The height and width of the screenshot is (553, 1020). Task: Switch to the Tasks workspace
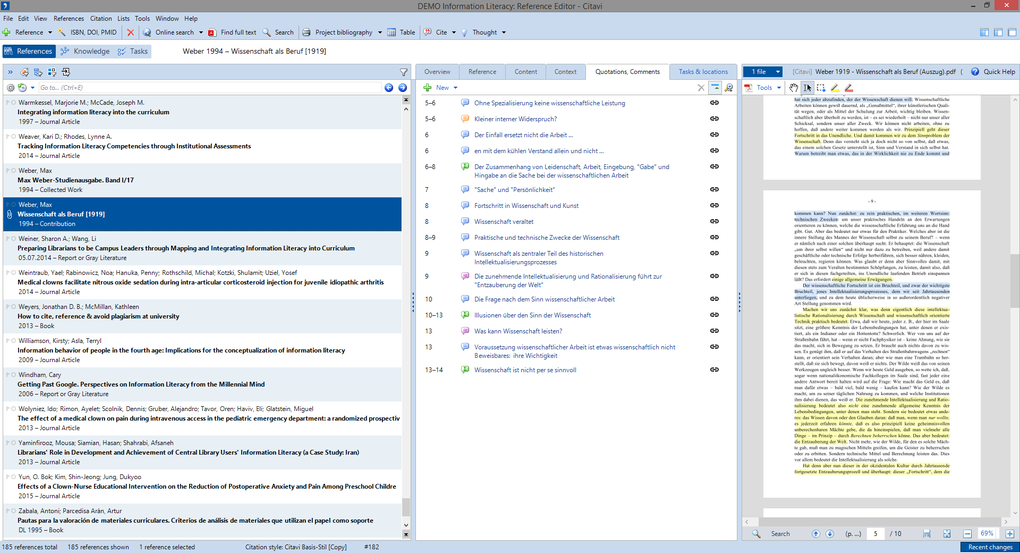tap(133, 51)
